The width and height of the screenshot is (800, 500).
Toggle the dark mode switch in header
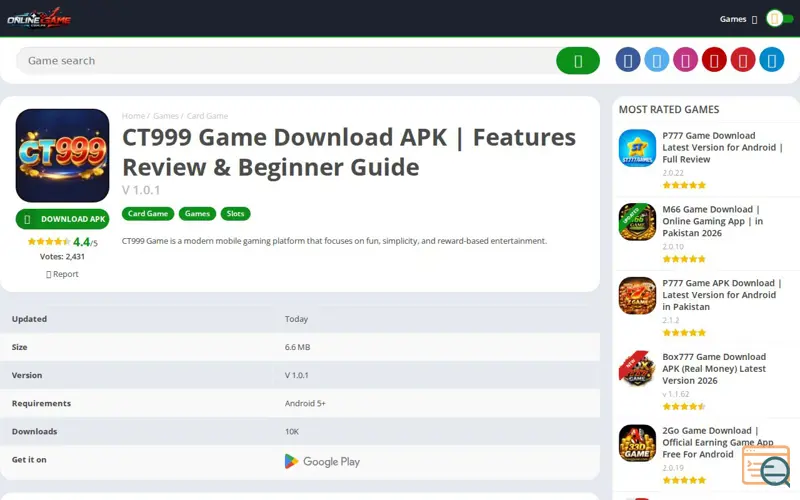click(x=780, y=19)
